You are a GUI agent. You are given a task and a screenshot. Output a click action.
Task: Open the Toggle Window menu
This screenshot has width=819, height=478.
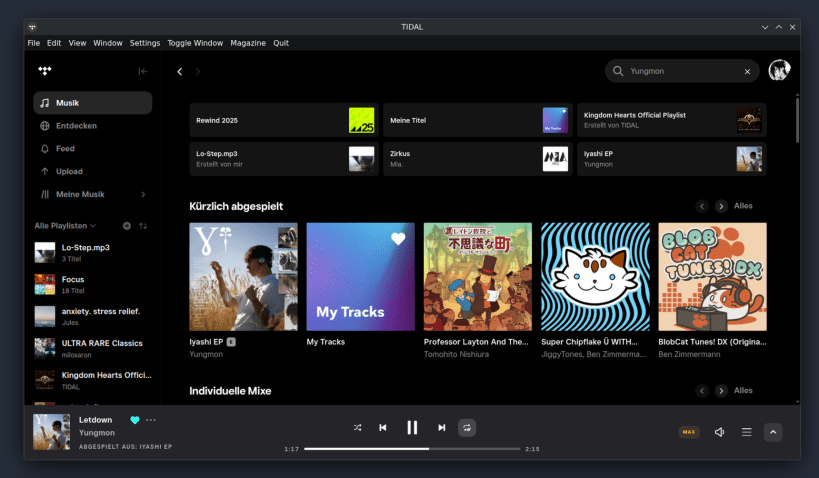tap(195, 43)
